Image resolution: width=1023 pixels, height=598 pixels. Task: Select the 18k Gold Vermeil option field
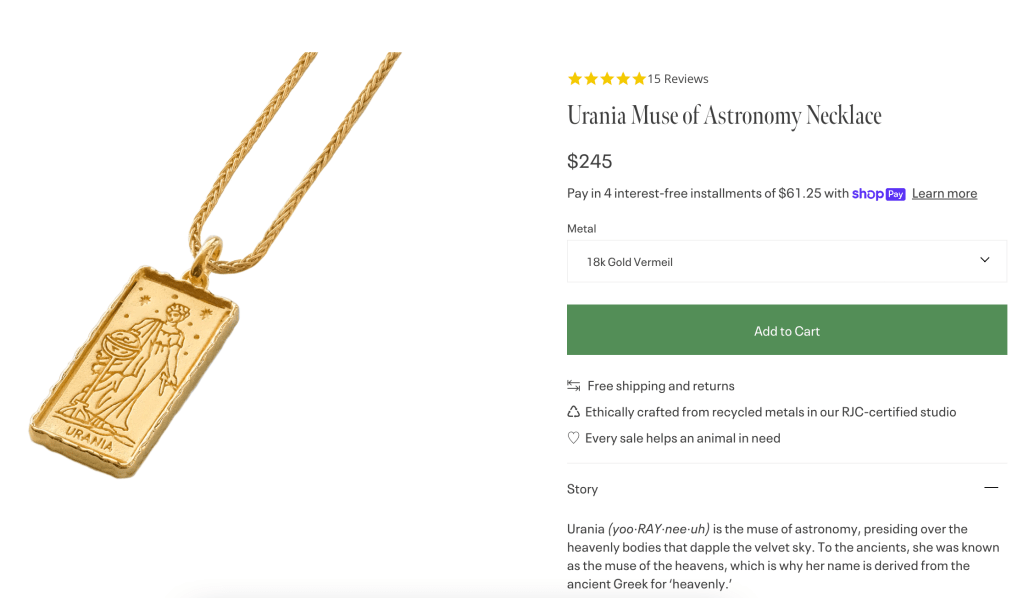(700, 261)
